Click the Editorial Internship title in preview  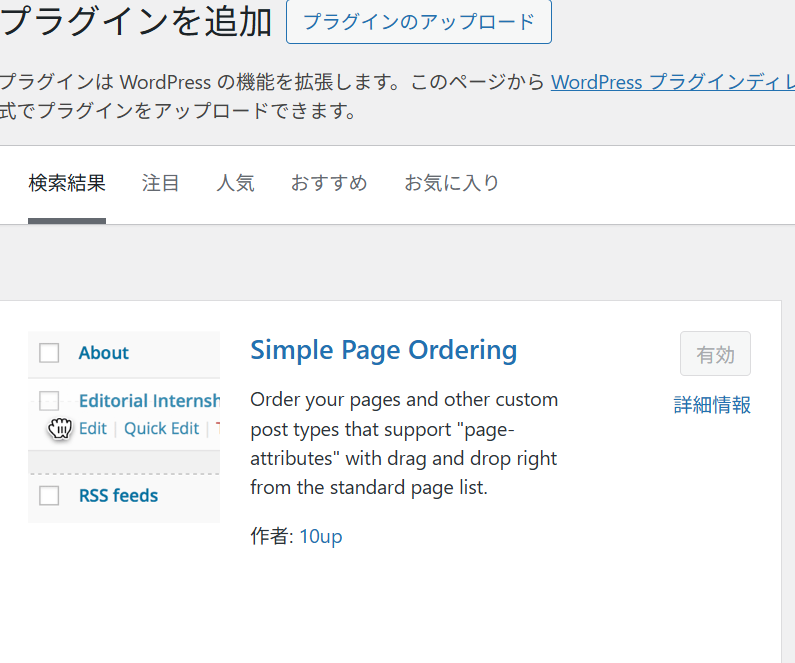(x=148, y=401)
